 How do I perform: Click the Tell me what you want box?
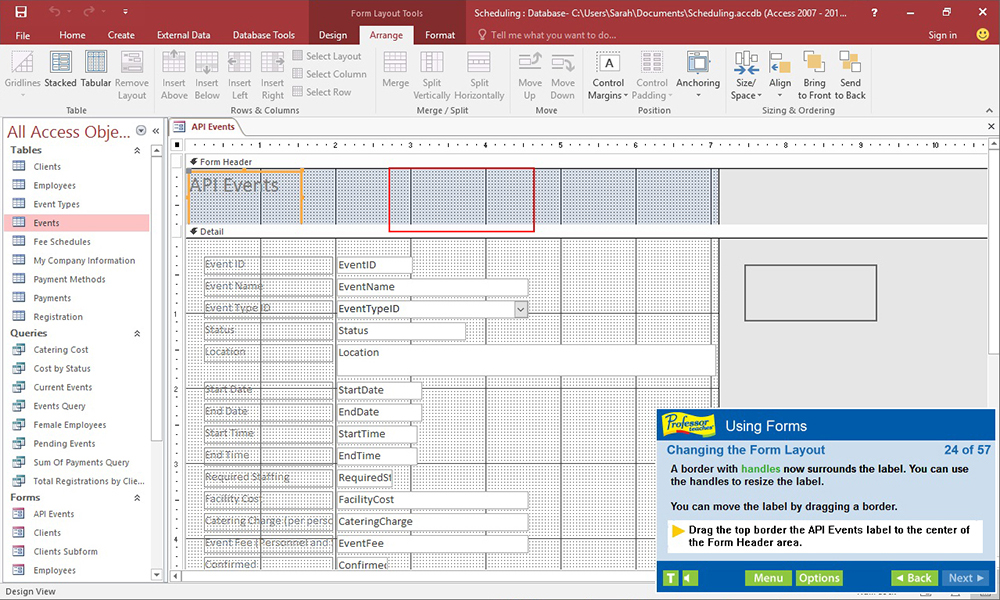547,35
